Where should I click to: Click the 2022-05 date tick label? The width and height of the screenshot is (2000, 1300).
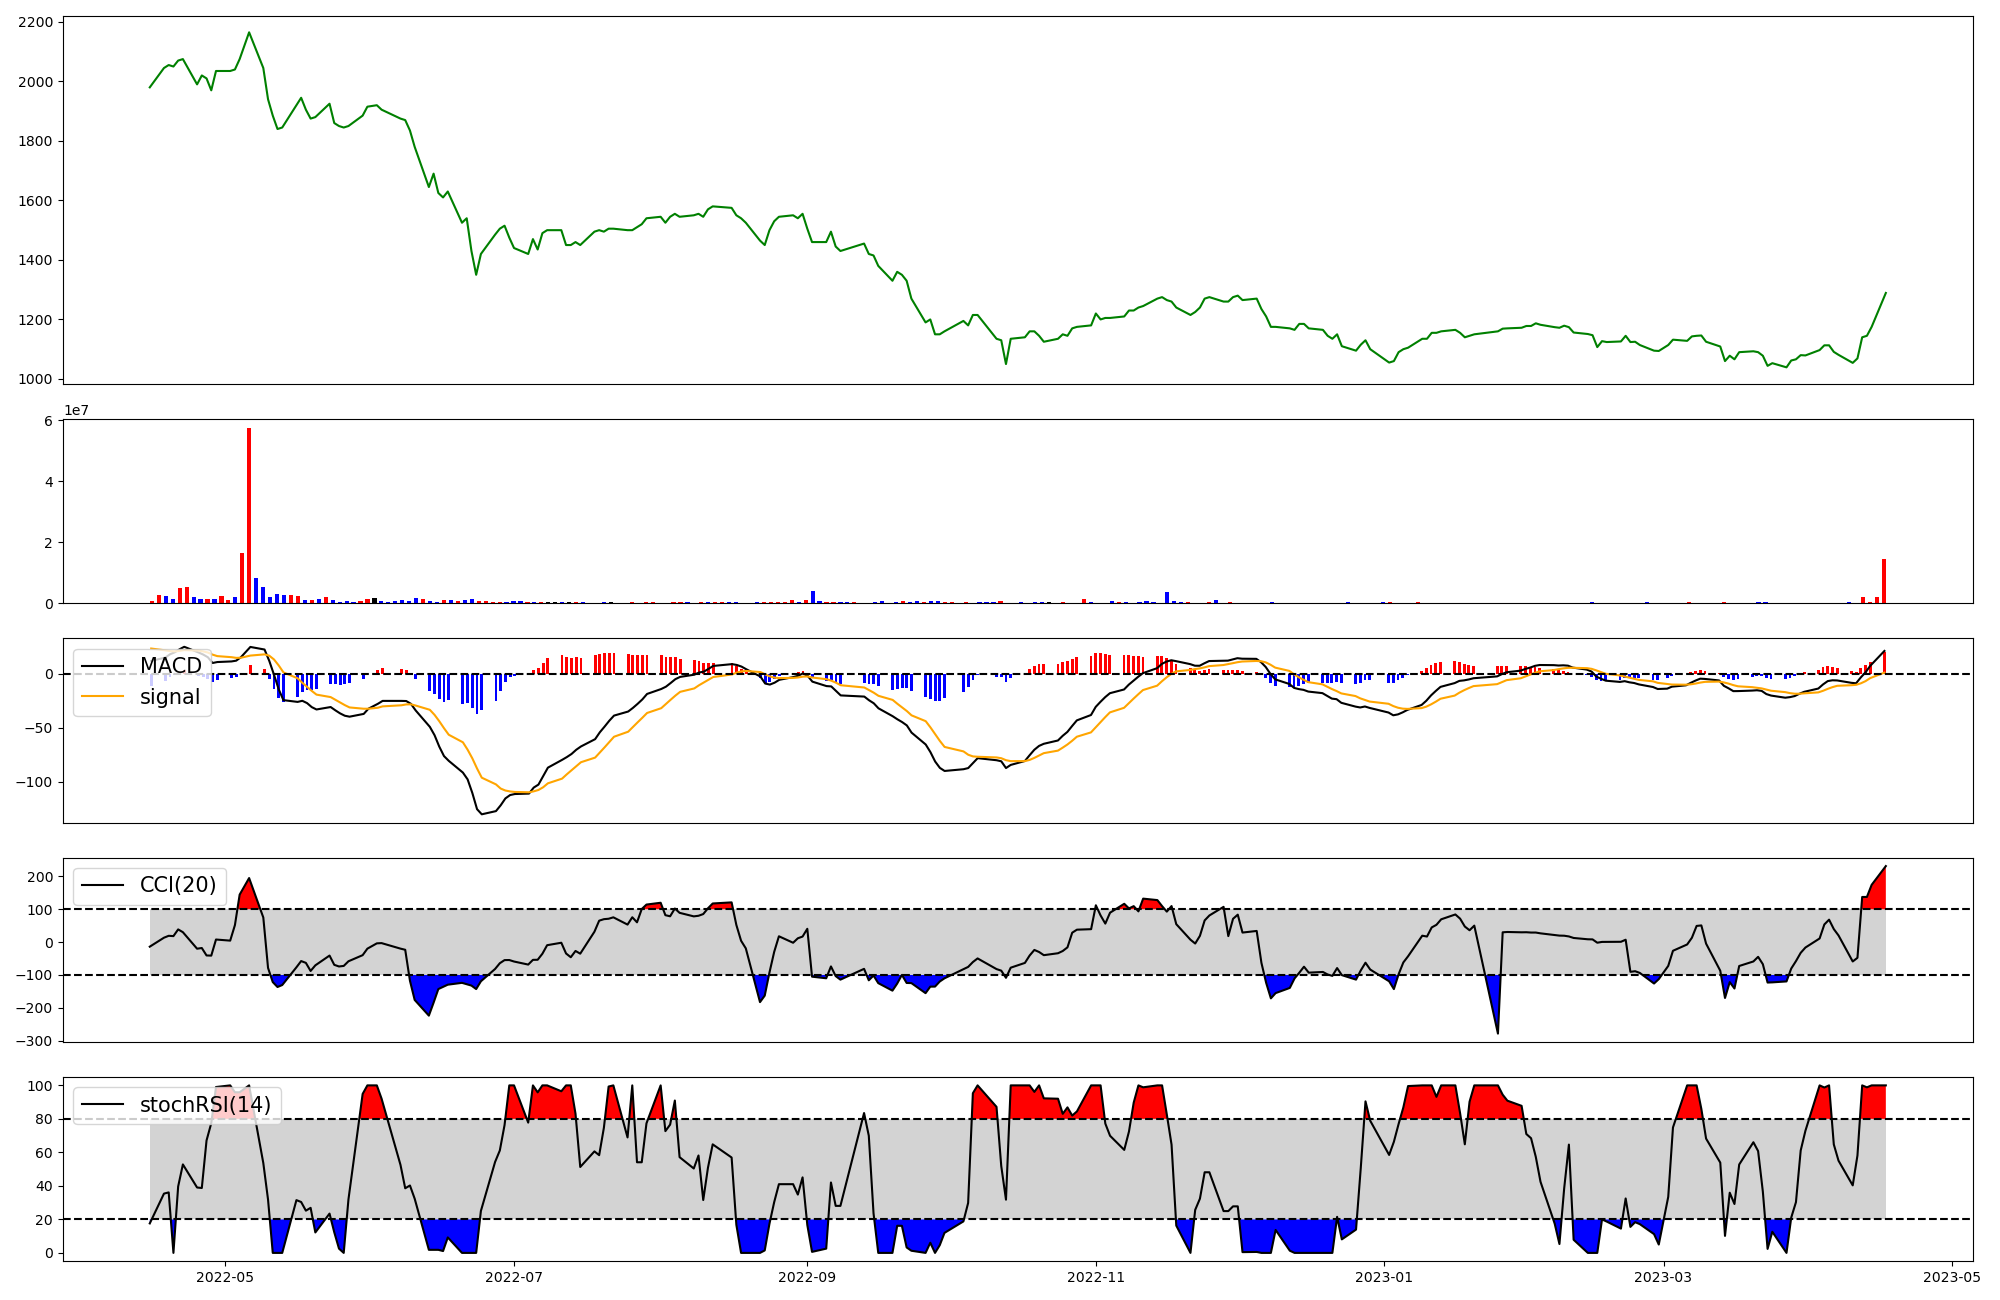point(225,1277)
